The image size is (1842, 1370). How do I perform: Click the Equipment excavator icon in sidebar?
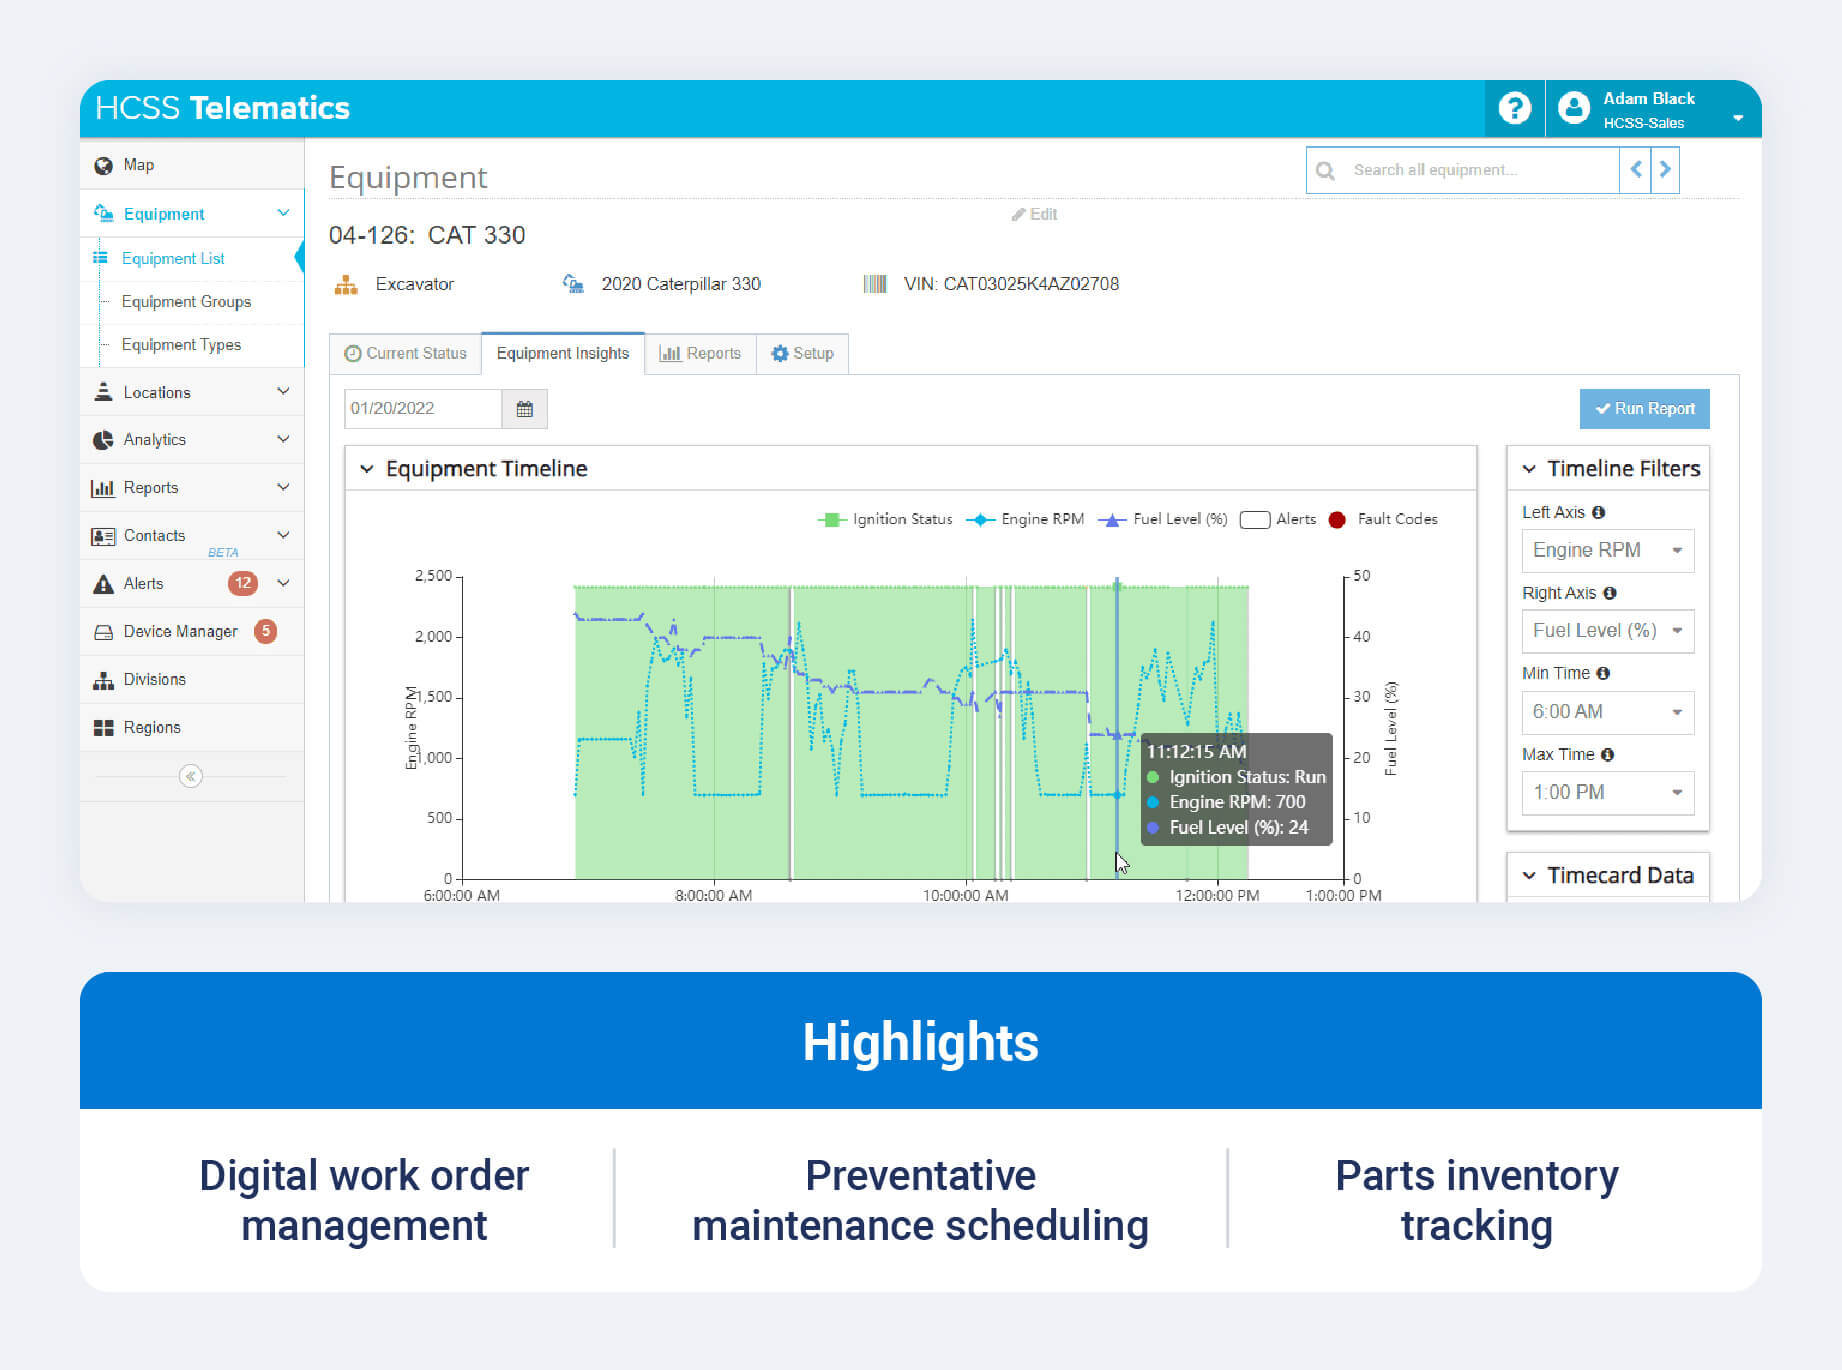103,213
